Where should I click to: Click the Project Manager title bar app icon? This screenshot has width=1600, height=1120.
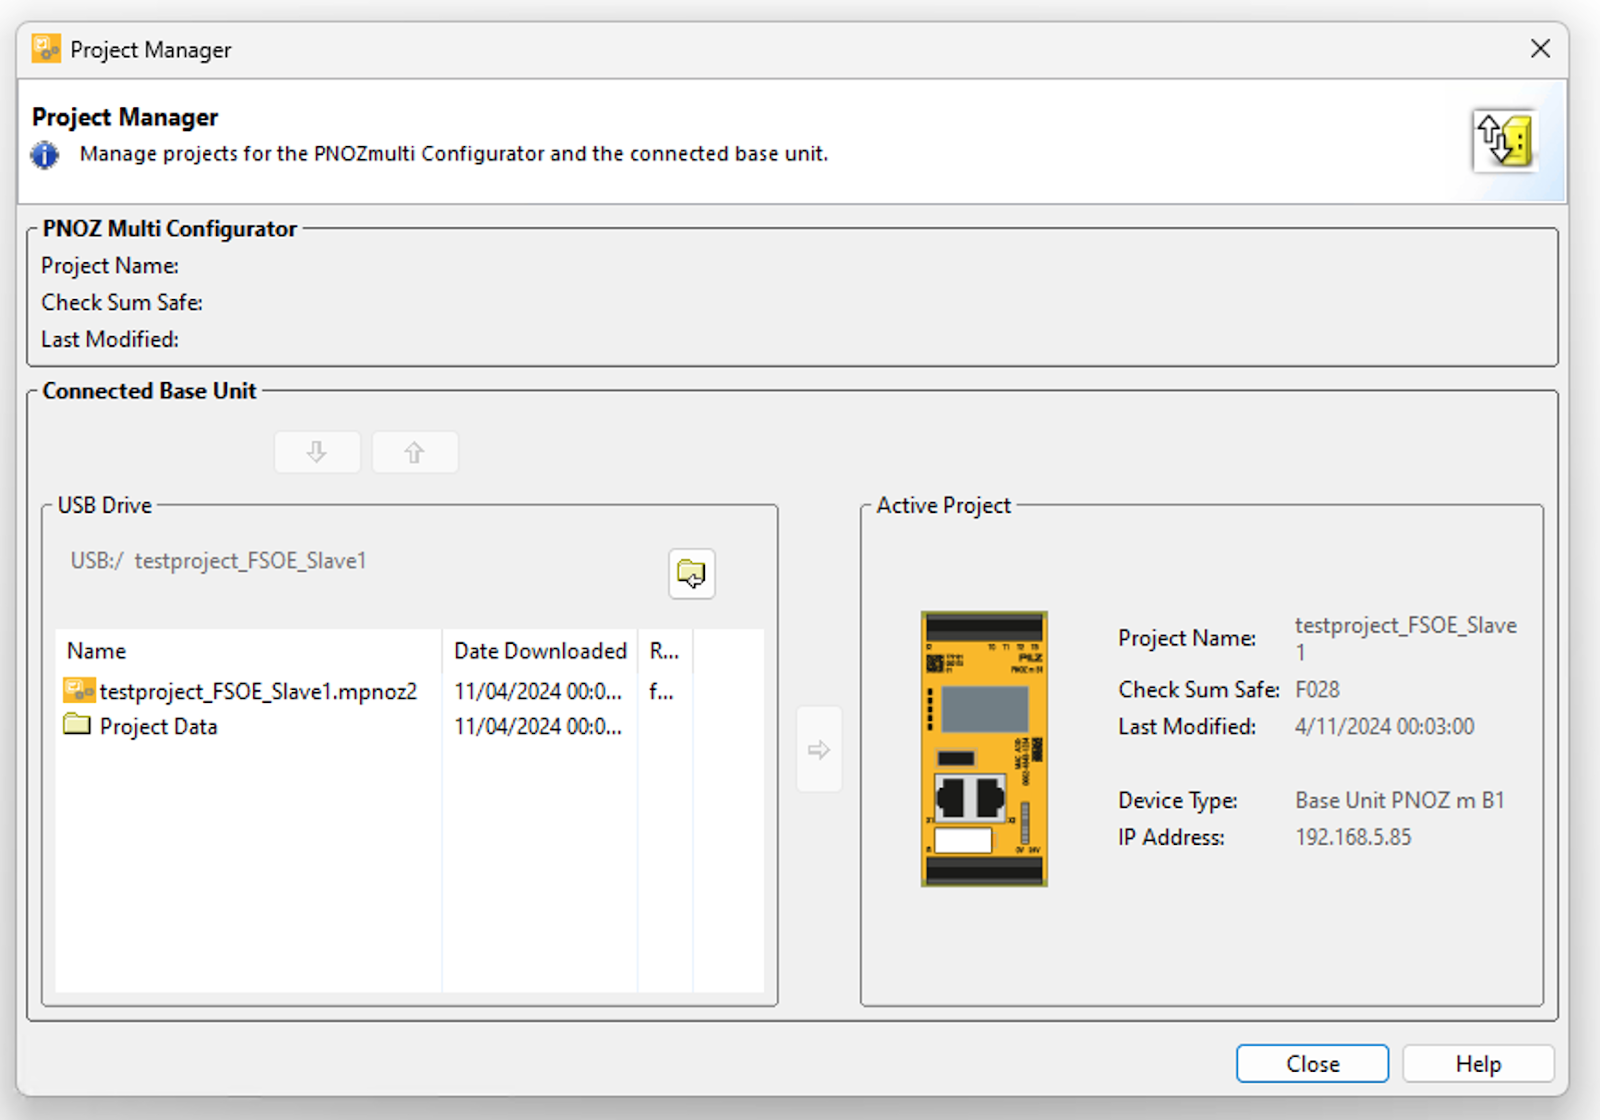click(46, 48)
